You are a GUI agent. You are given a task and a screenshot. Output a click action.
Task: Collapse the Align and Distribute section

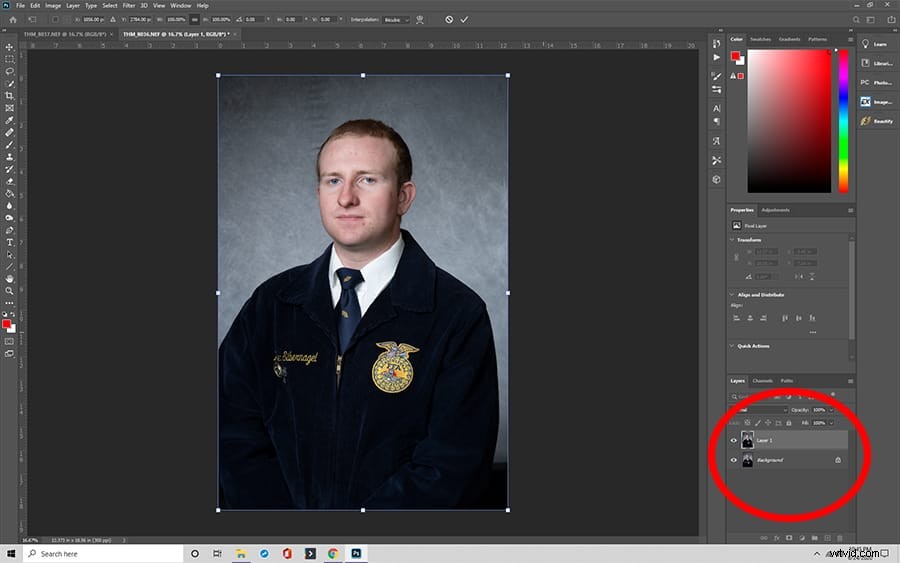click(x=732, y=294)
